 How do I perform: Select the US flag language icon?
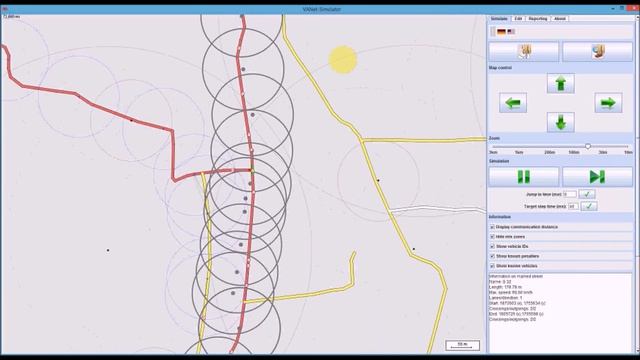coord(511,31)
